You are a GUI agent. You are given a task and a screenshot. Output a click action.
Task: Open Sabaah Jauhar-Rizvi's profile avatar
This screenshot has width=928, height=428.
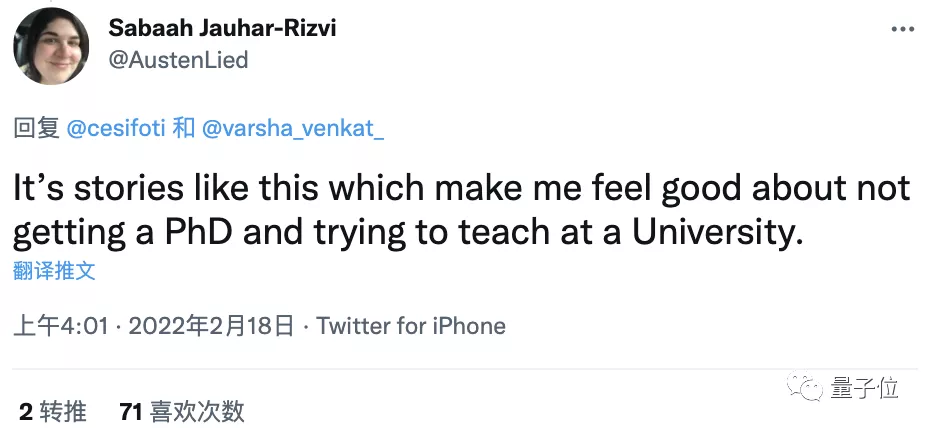click(49, 46)
